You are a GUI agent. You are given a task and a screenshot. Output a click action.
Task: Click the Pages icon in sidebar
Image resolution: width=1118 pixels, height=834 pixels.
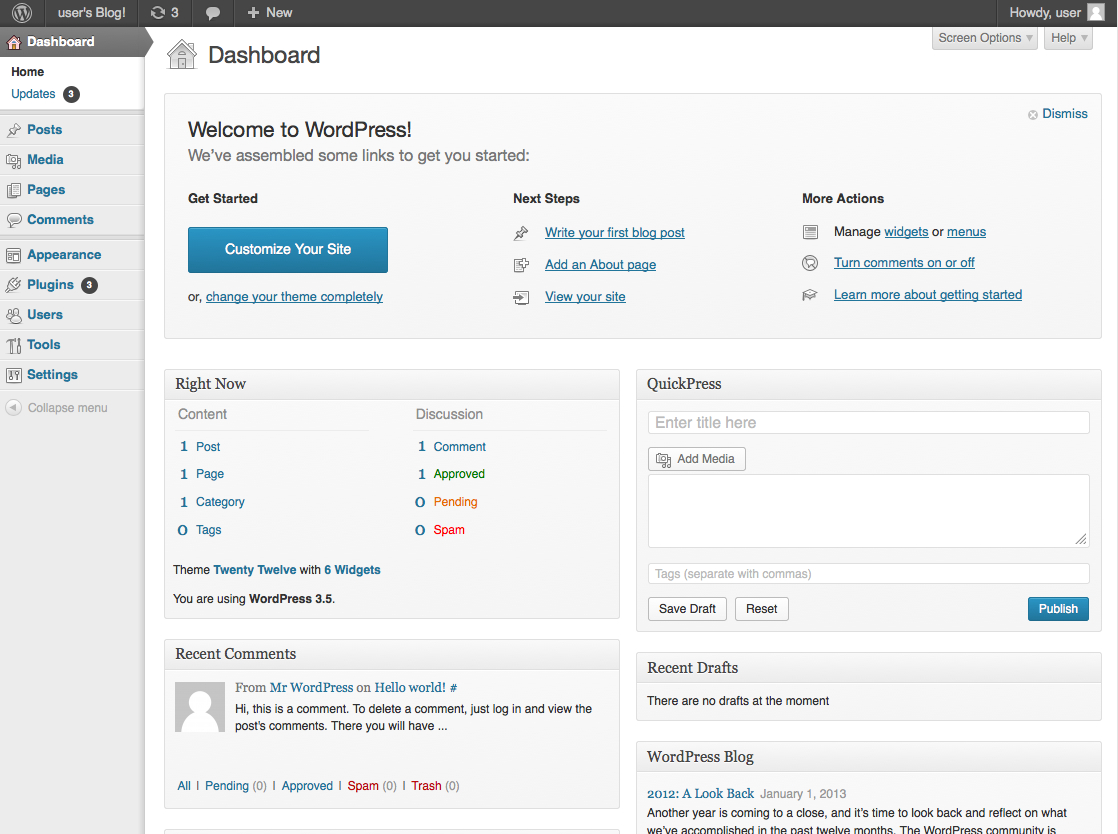coord(14,190)
